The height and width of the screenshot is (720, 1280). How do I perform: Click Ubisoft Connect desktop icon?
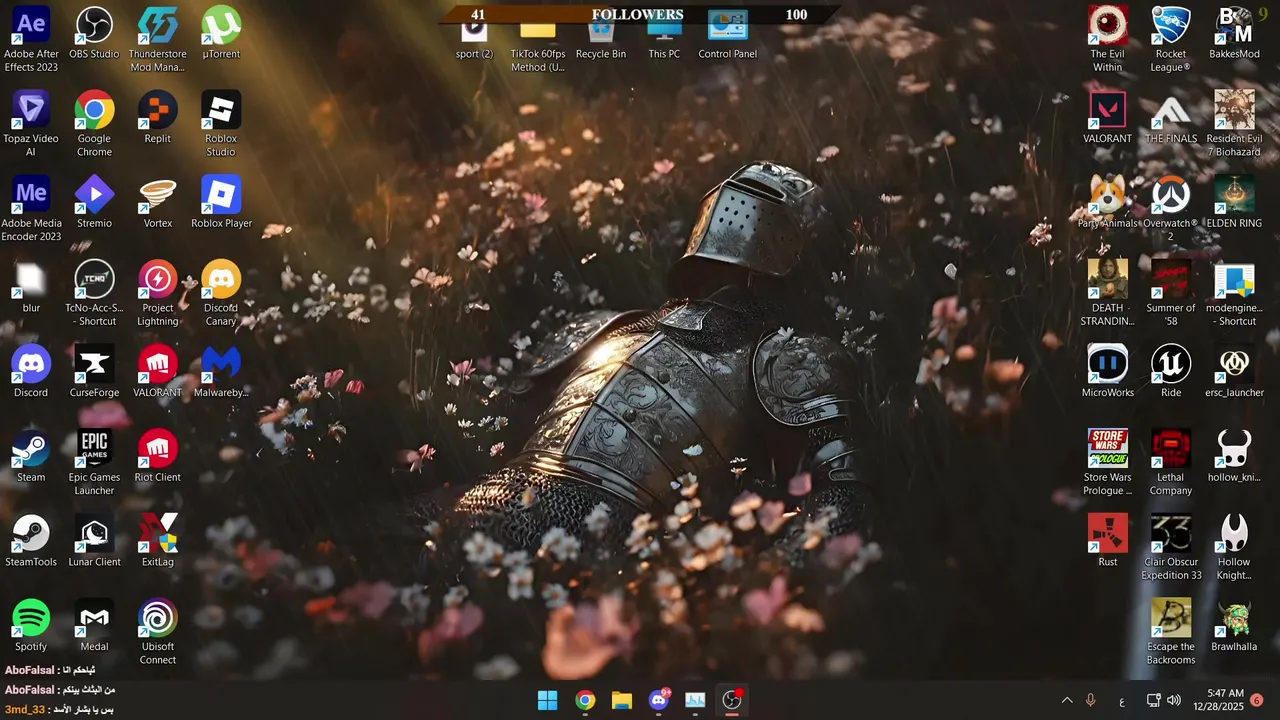158,632
